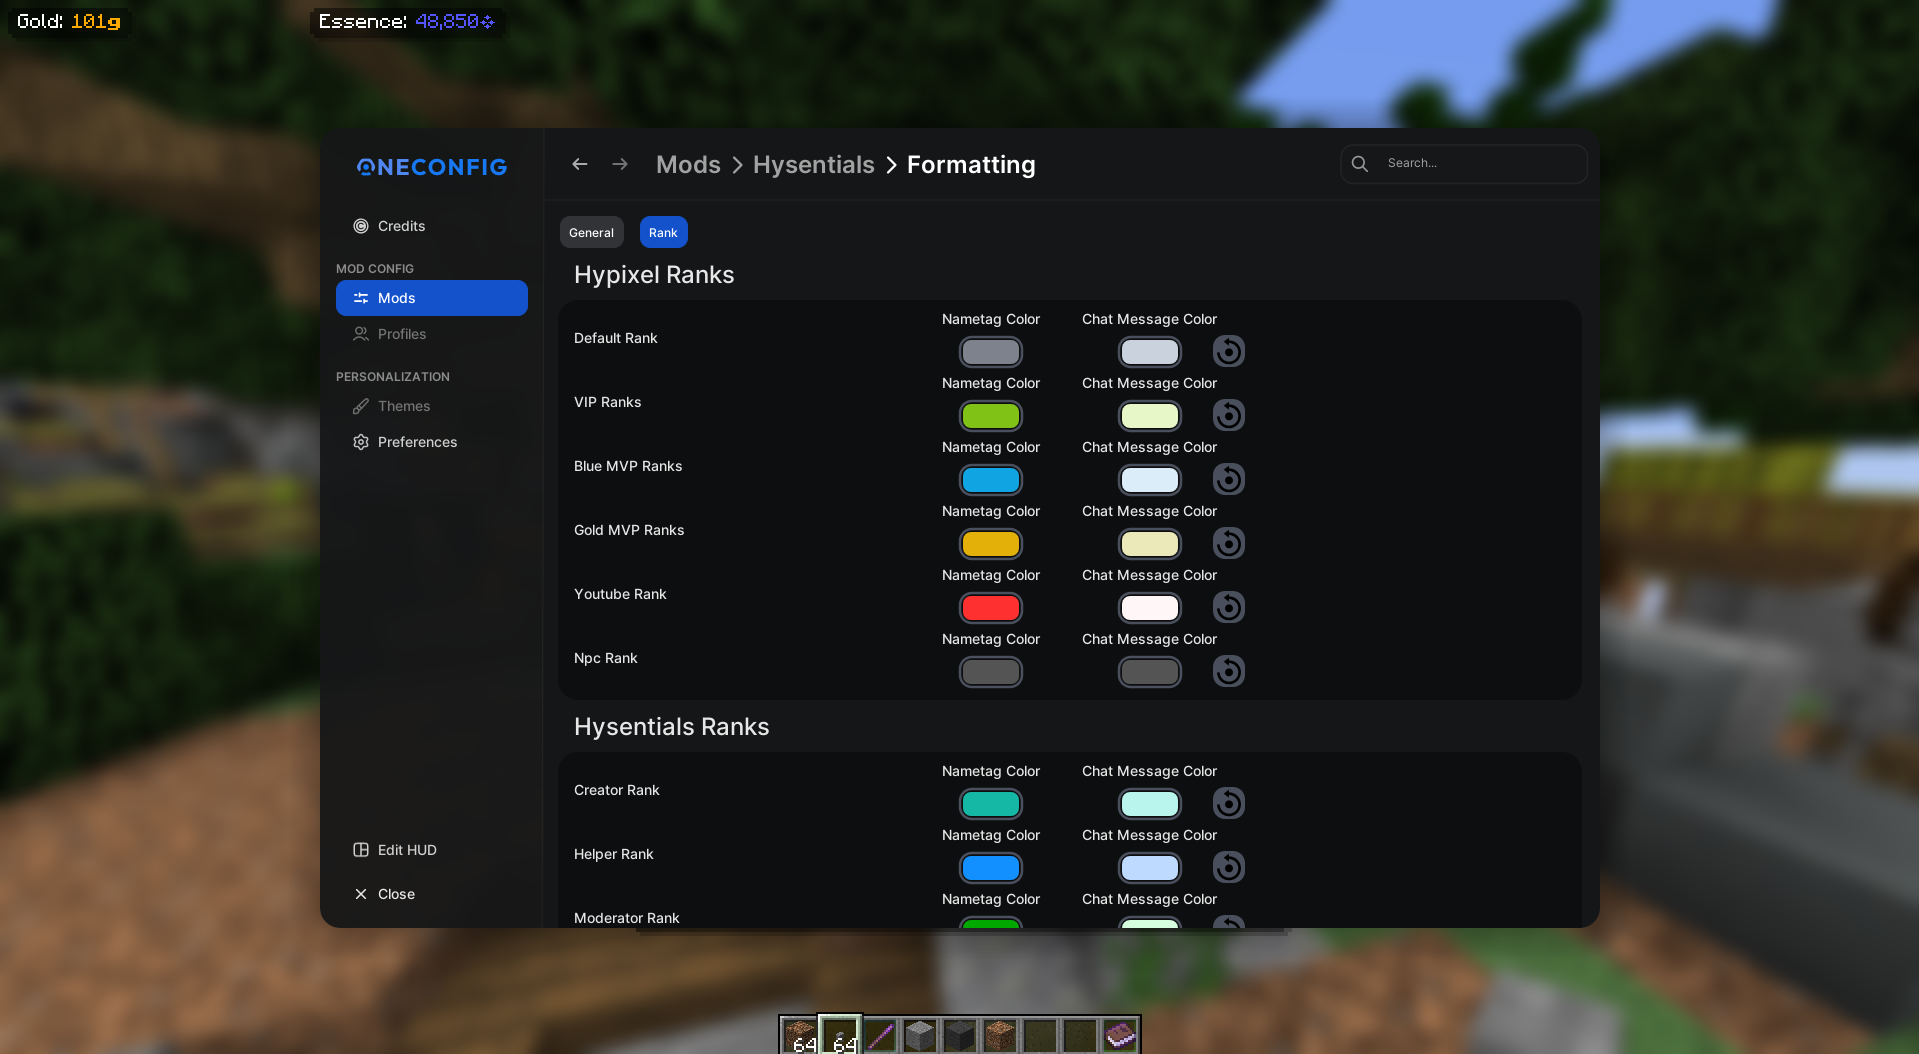Open Npc Rank nametag color swatch
This screenshot has height=1054, width=1919.
point(990,672)
